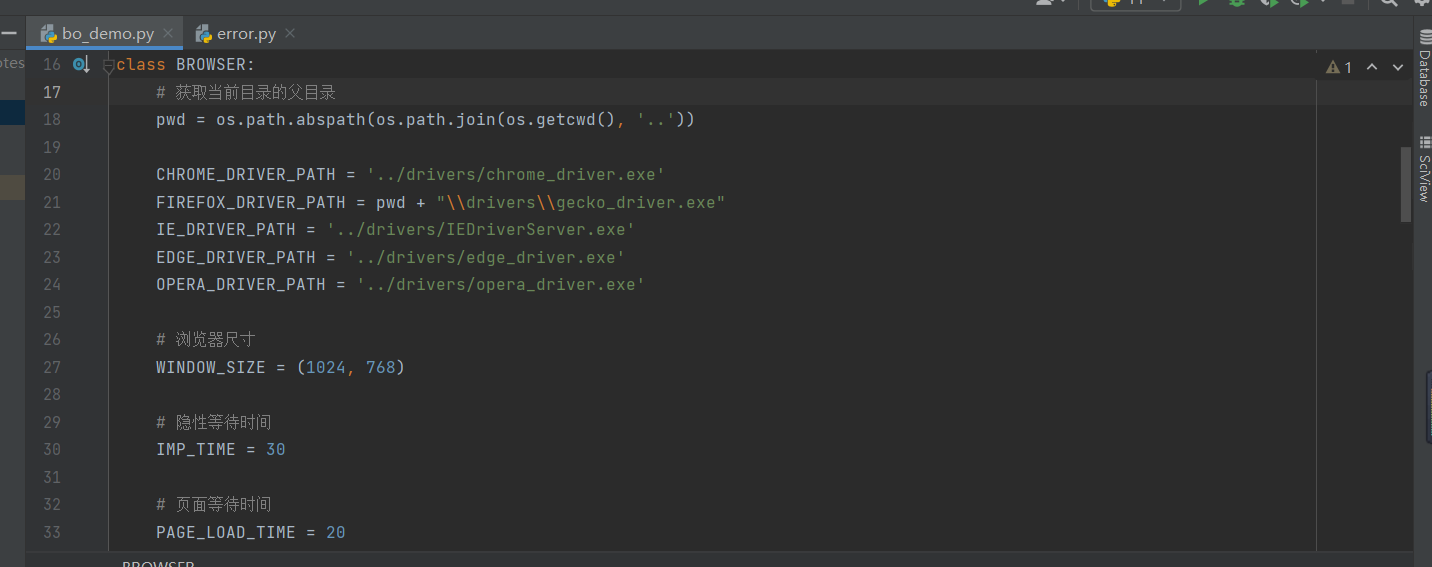Go to next highlighted error arrow
1432x567 pixels.
(x=1398, y=67)
